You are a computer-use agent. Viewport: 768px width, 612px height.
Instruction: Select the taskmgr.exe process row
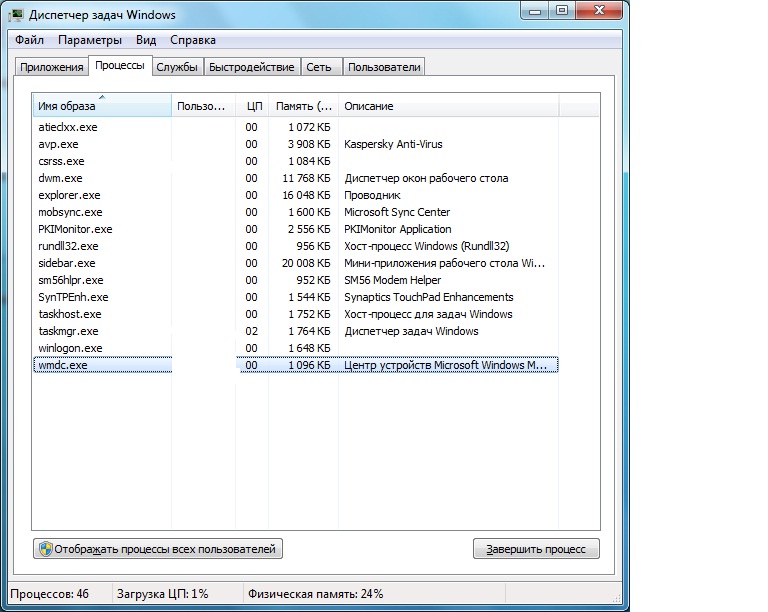pyautogui.click(x=68, y=331)
